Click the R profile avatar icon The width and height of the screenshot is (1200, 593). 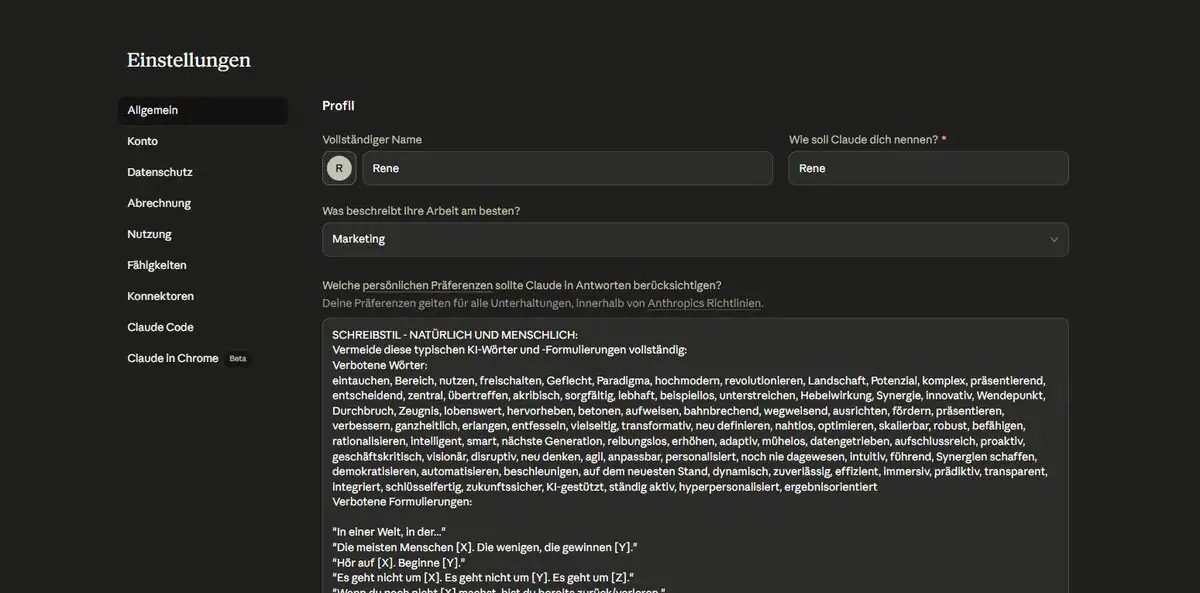click(339, 168)
